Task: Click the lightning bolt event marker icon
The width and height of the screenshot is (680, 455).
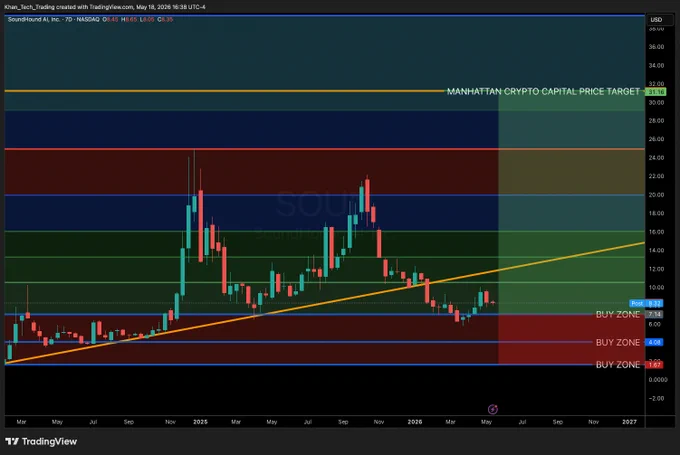Action: coord(493,409)
